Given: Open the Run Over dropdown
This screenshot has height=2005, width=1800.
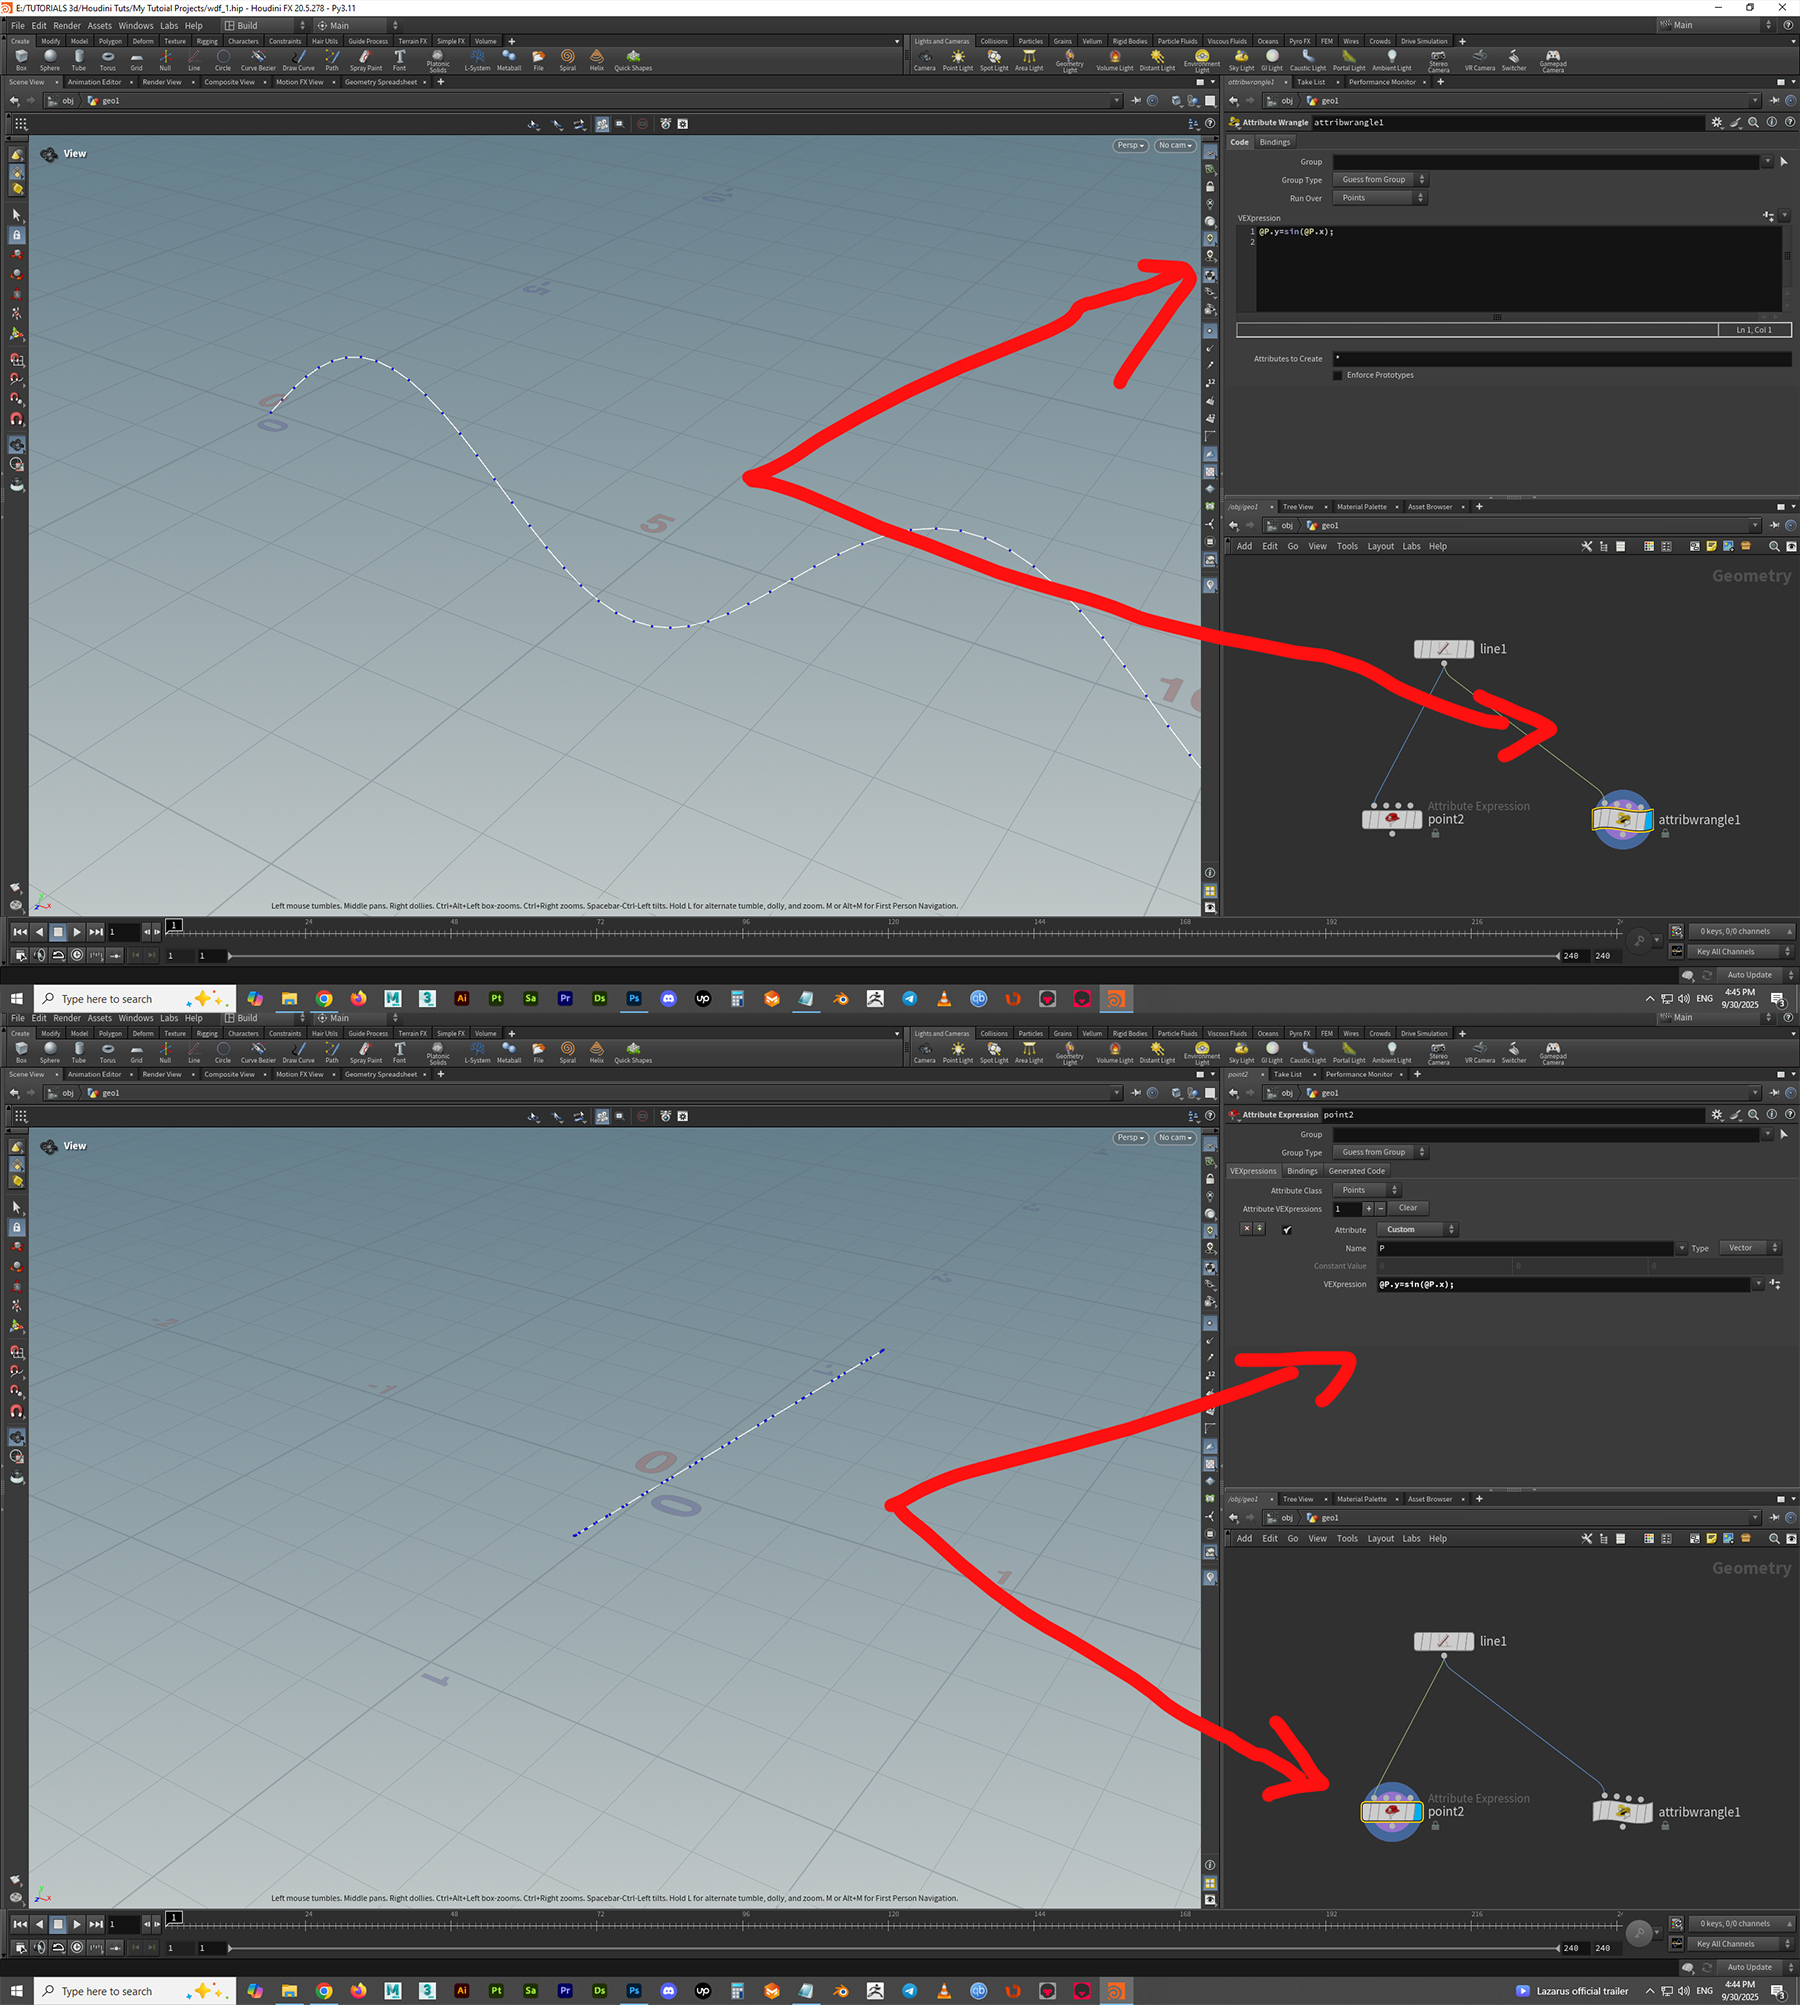Looking at the screenshot, I should [x=1379, y=198].
